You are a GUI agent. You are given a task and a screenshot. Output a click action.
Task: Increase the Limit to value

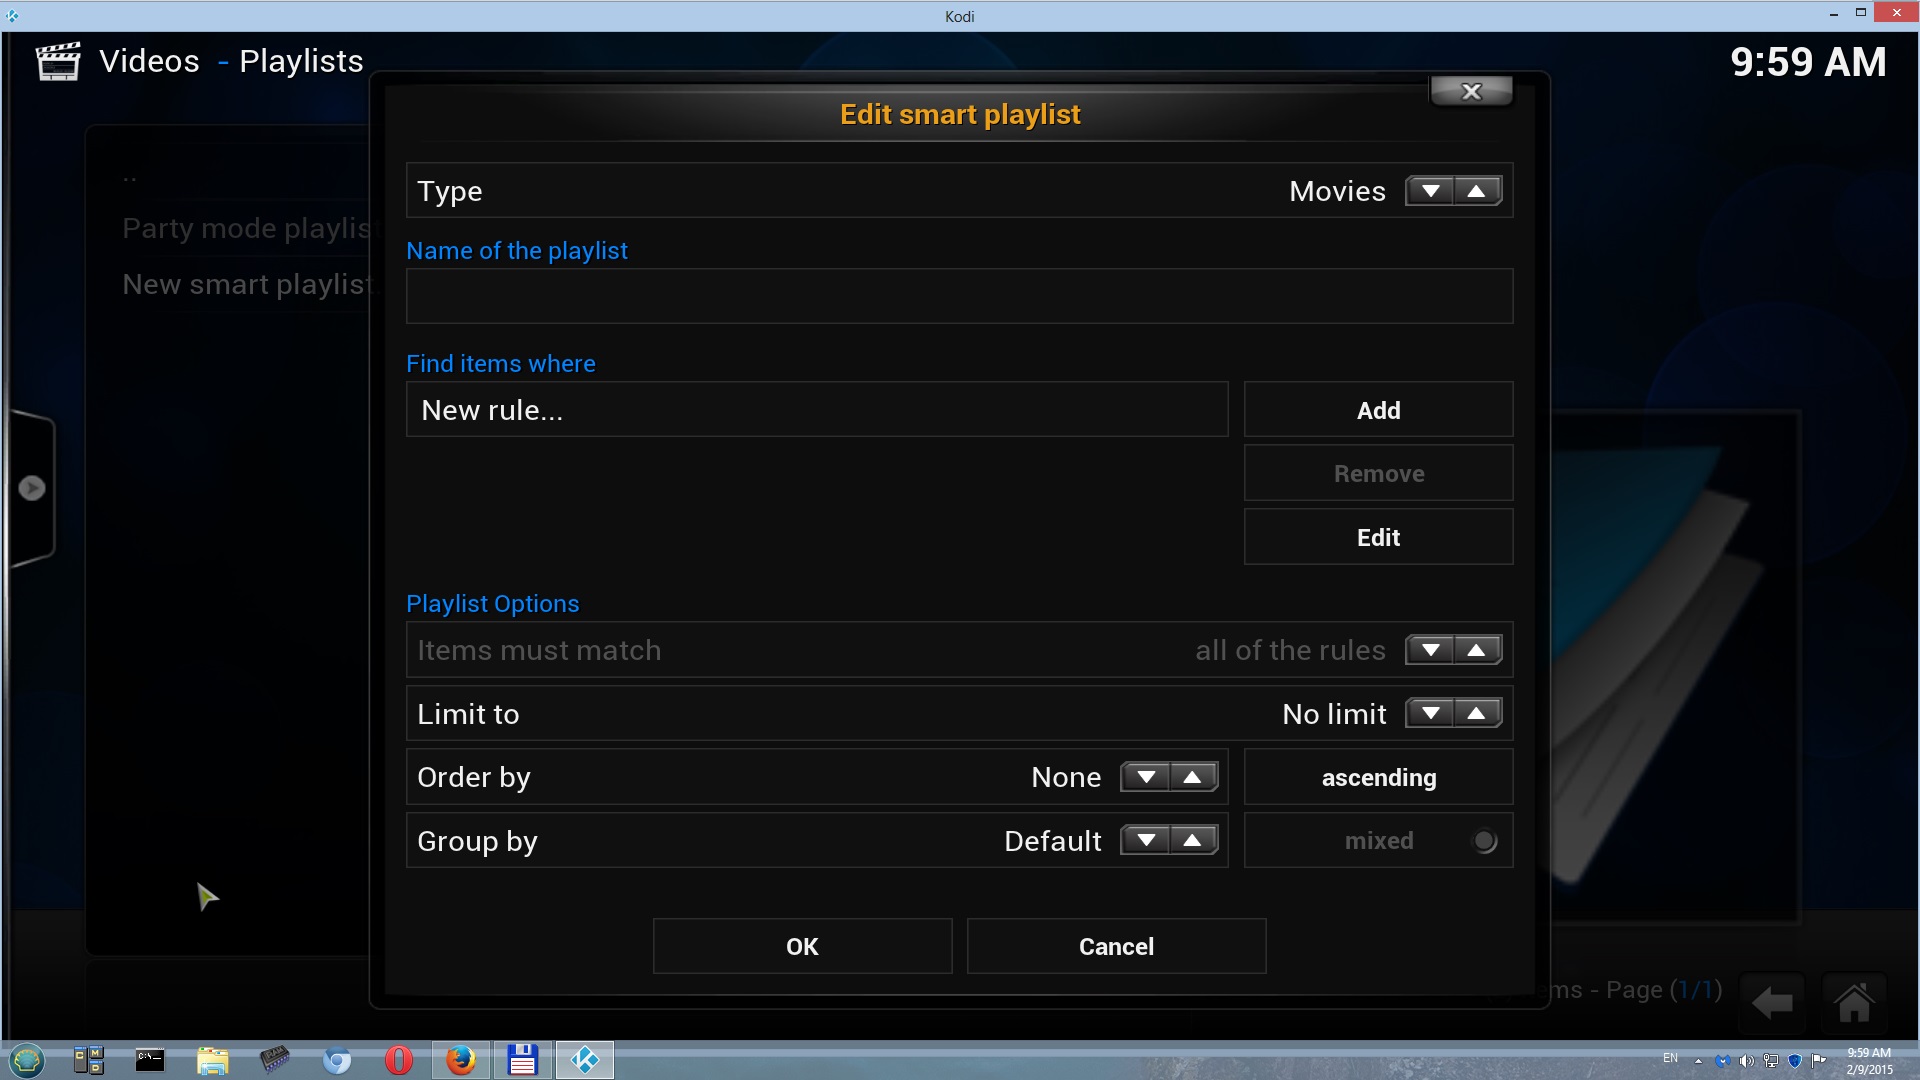click(x=1477, y=714)
